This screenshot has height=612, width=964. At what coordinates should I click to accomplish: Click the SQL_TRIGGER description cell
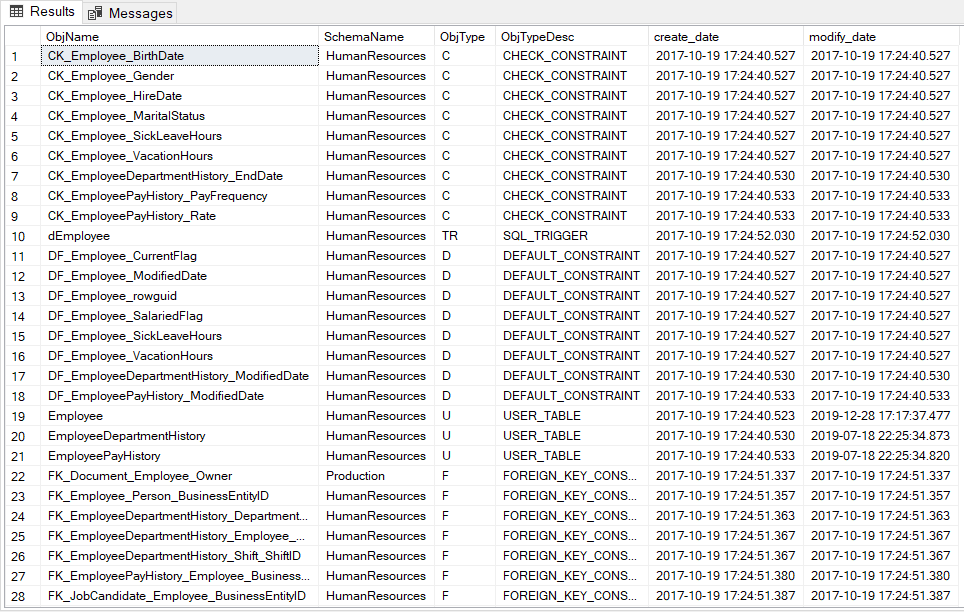[572, 236]
